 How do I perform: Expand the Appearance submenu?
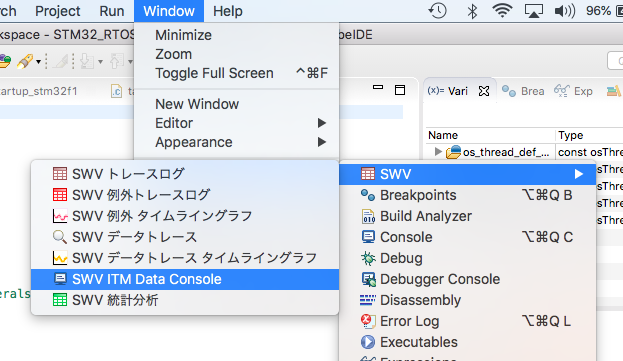(236, 142)
